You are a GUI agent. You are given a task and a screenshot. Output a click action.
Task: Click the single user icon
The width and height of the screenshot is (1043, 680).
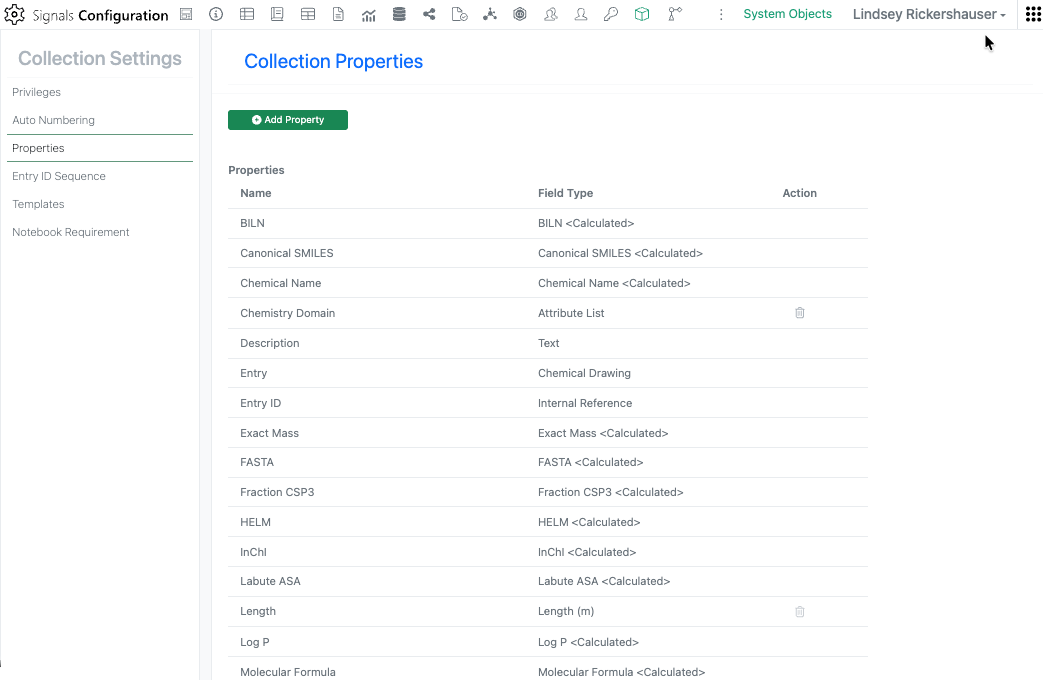pyautogui.click(x=581, y=14)
